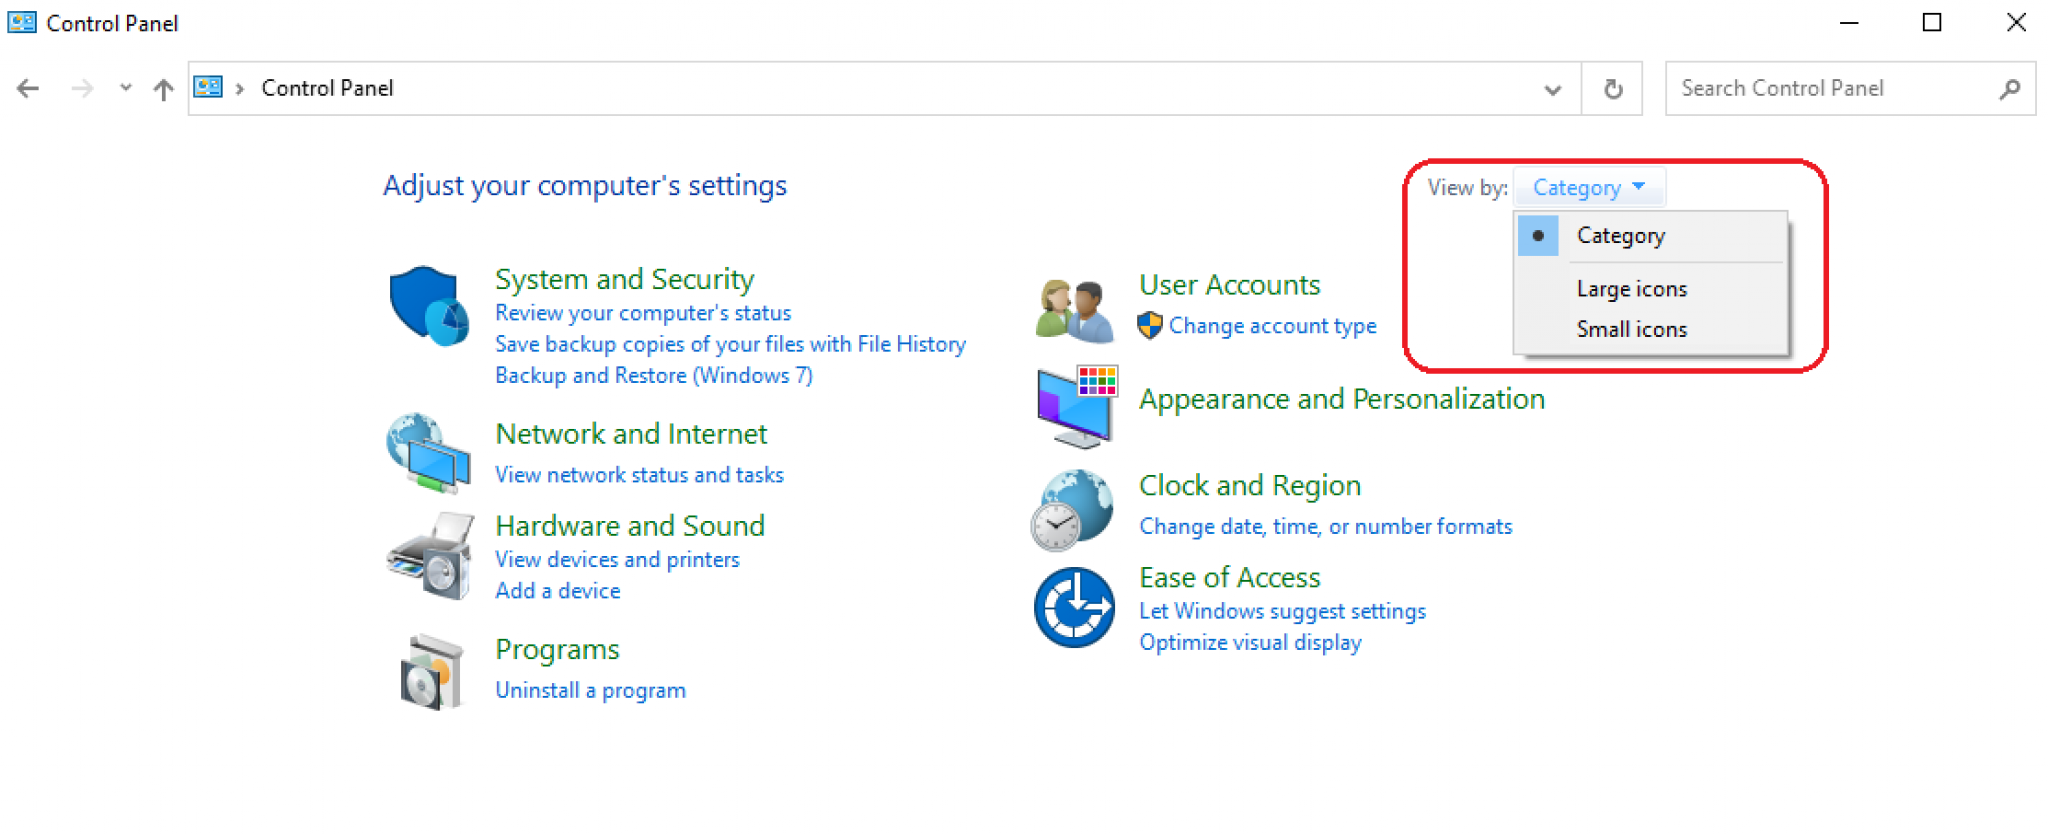This screenshot has height=834, width=2048.
Task: Open the Programs disc icon
Action: tap(432, 672)
